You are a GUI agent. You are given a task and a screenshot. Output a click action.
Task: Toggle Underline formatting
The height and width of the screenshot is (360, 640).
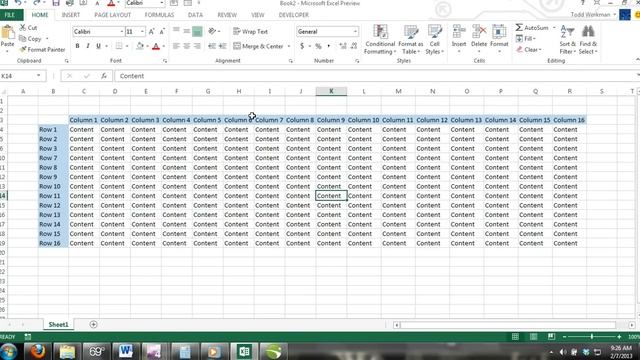[x=98, y=46]
